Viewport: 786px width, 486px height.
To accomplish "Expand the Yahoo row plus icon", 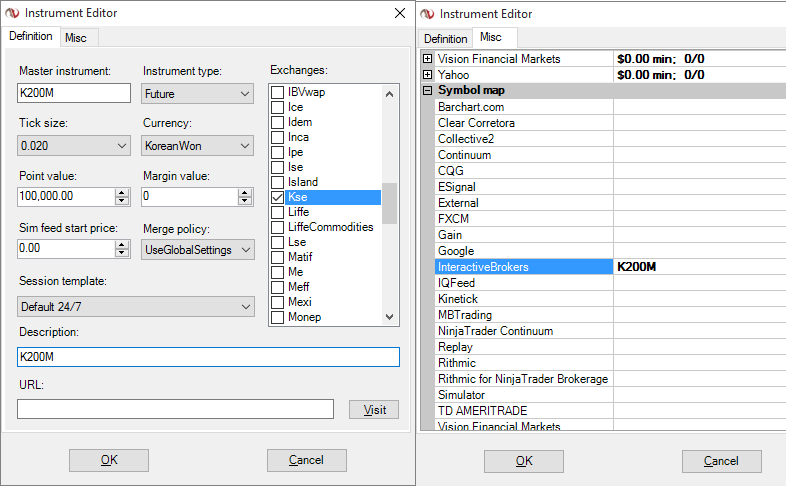I will 428,75.
